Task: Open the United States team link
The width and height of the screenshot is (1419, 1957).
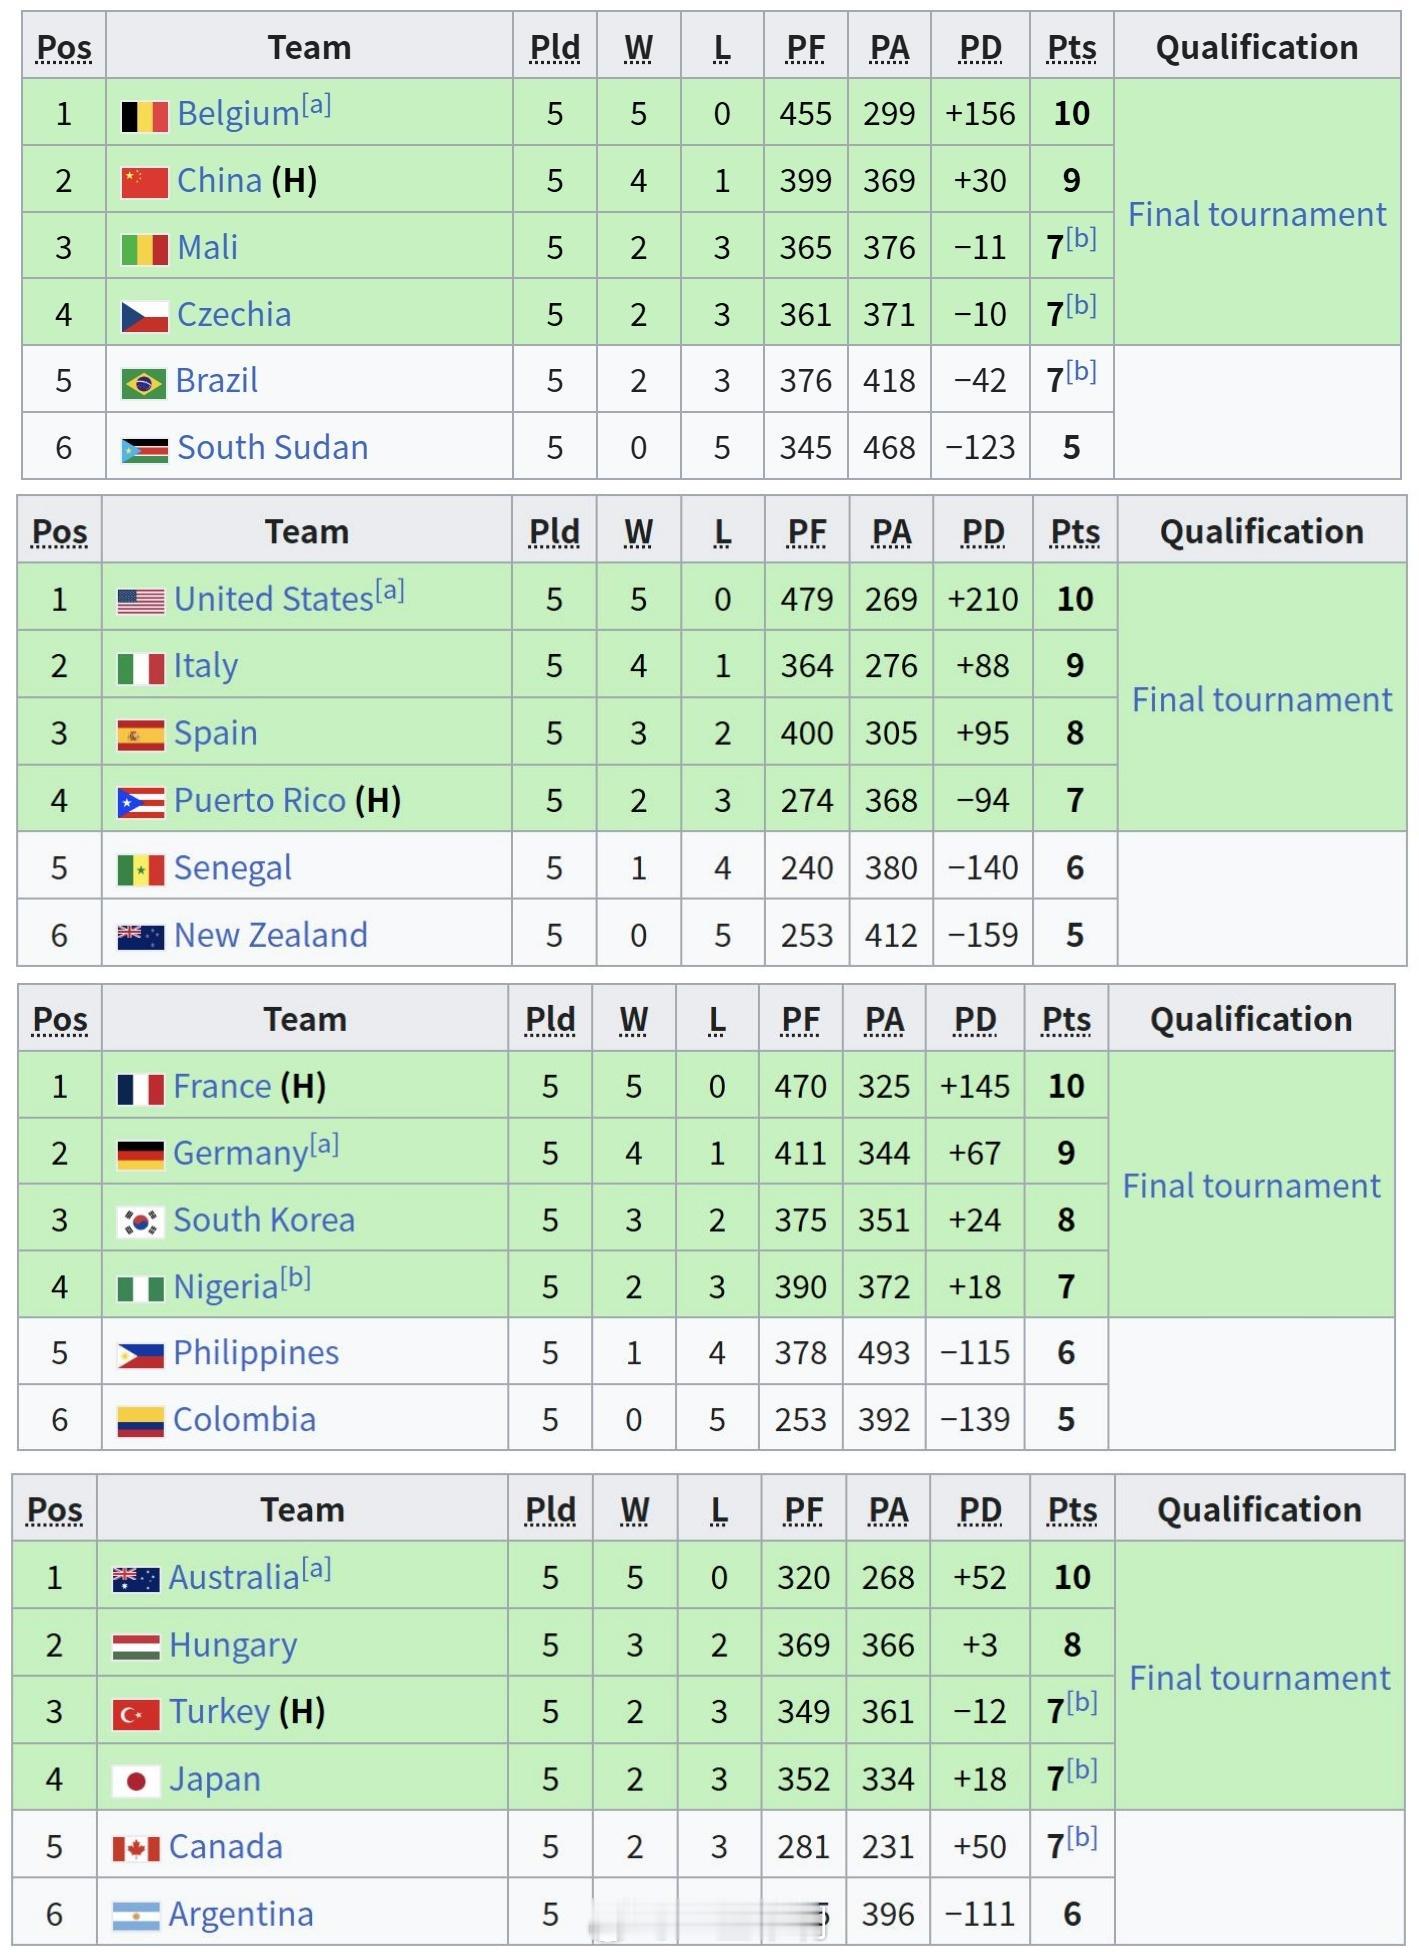Action: (273, 600)
